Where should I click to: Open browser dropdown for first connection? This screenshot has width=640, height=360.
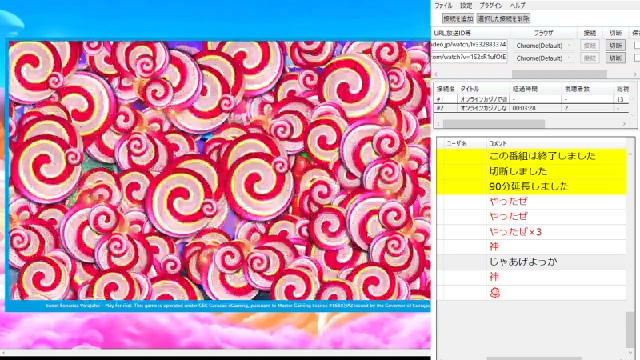tap(543, 46)
